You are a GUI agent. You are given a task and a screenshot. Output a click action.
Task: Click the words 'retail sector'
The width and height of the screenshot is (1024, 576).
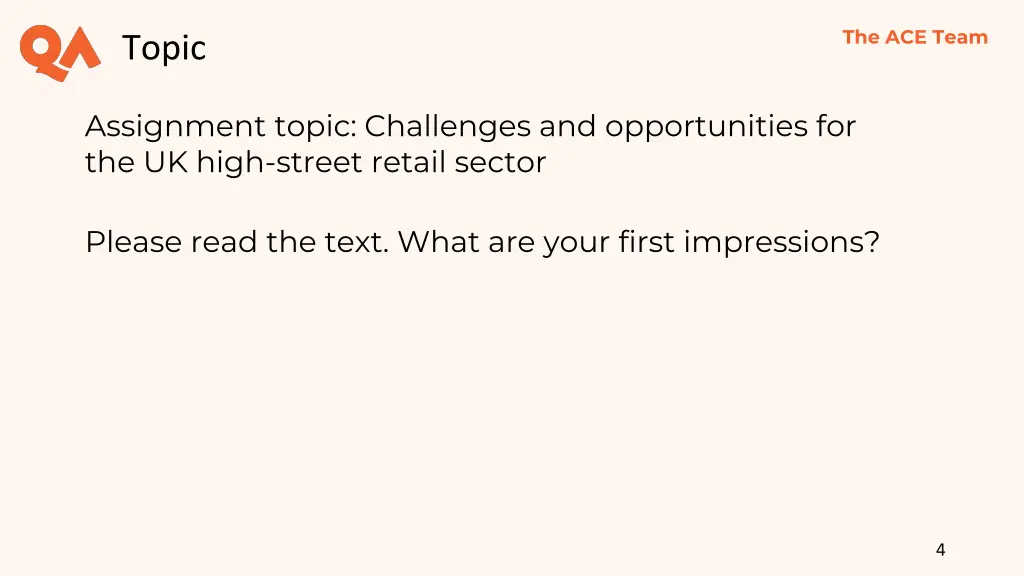point(458,162)
